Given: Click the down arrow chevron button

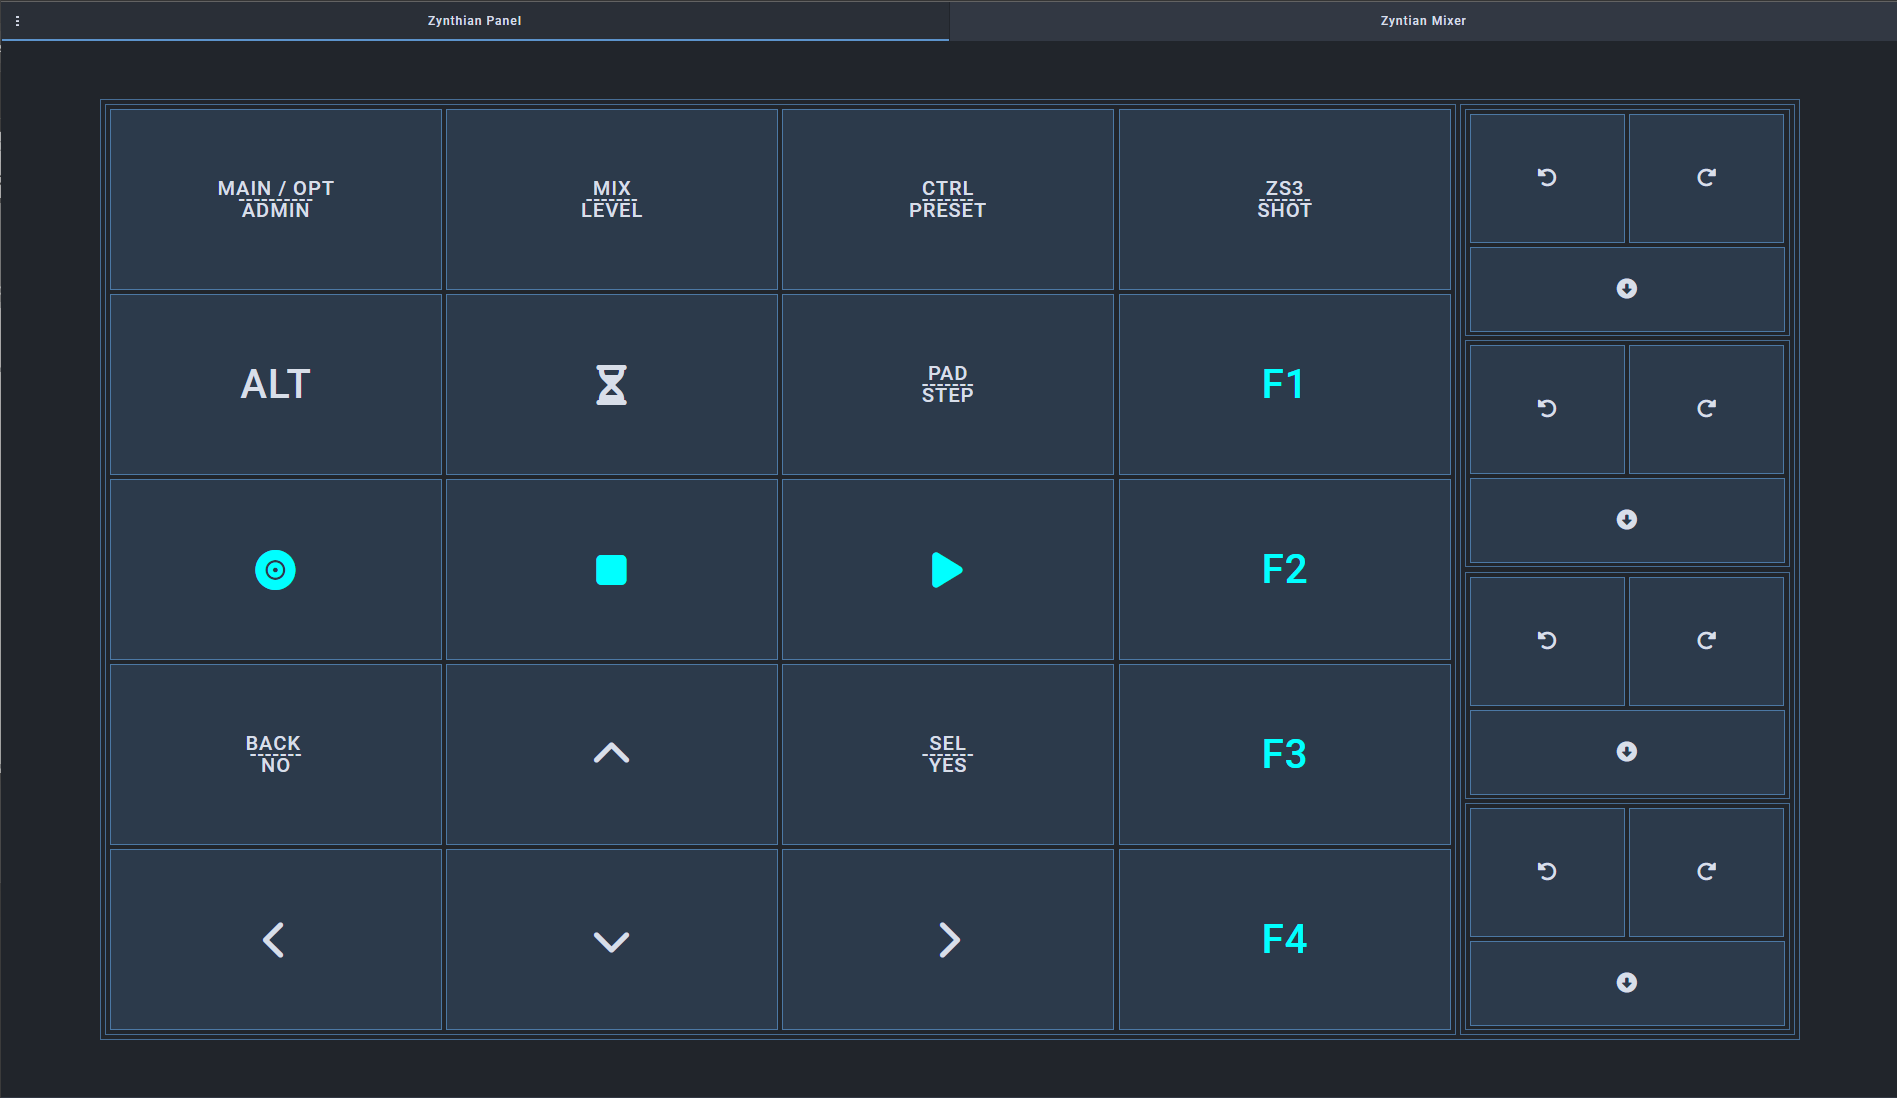Looking at the screenshot, I should 612,939.
